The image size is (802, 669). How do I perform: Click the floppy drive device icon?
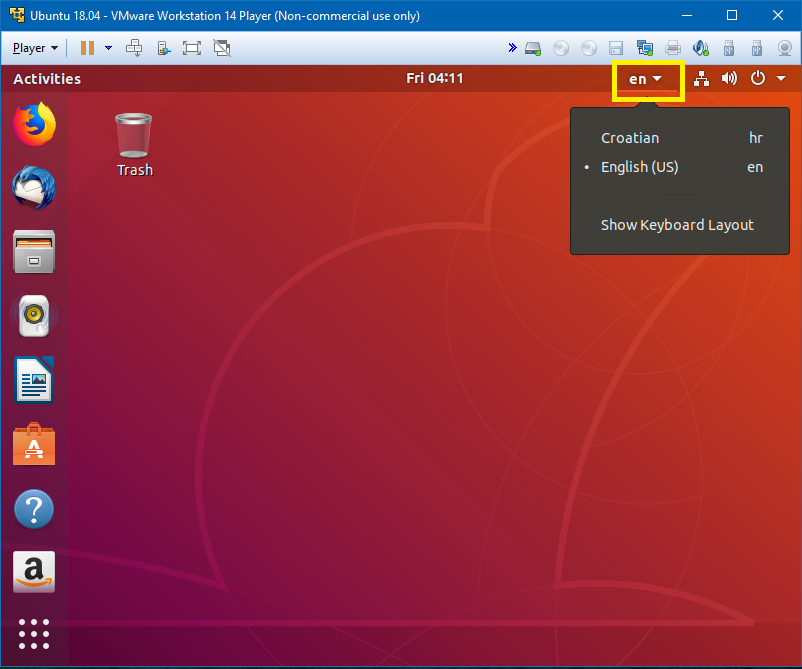(x=616, y=49)
